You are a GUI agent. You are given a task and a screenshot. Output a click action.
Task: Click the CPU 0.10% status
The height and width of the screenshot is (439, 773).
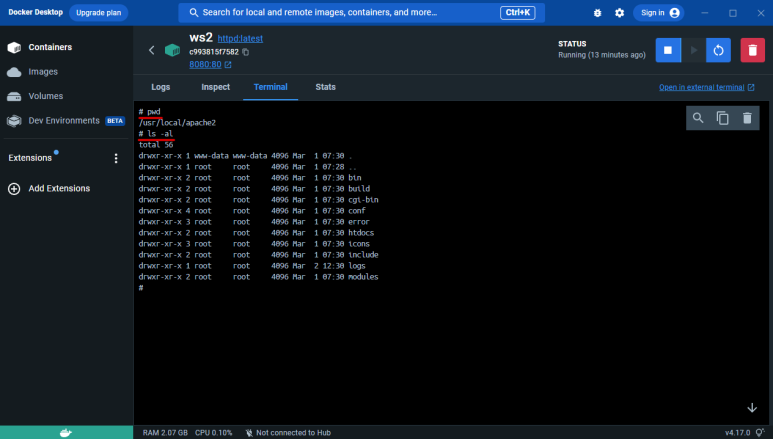[213, 433]
